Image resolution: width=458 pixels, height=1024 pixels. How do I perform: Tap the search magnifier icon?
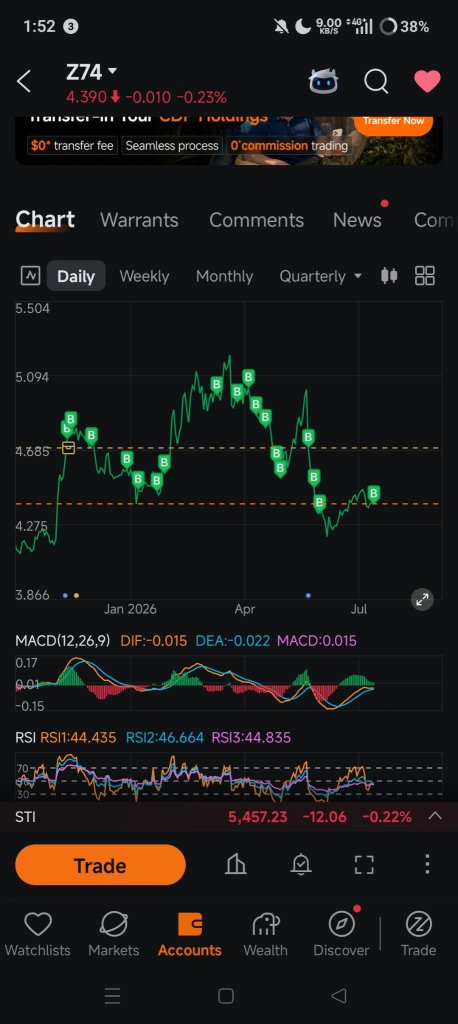pos(376,82)
